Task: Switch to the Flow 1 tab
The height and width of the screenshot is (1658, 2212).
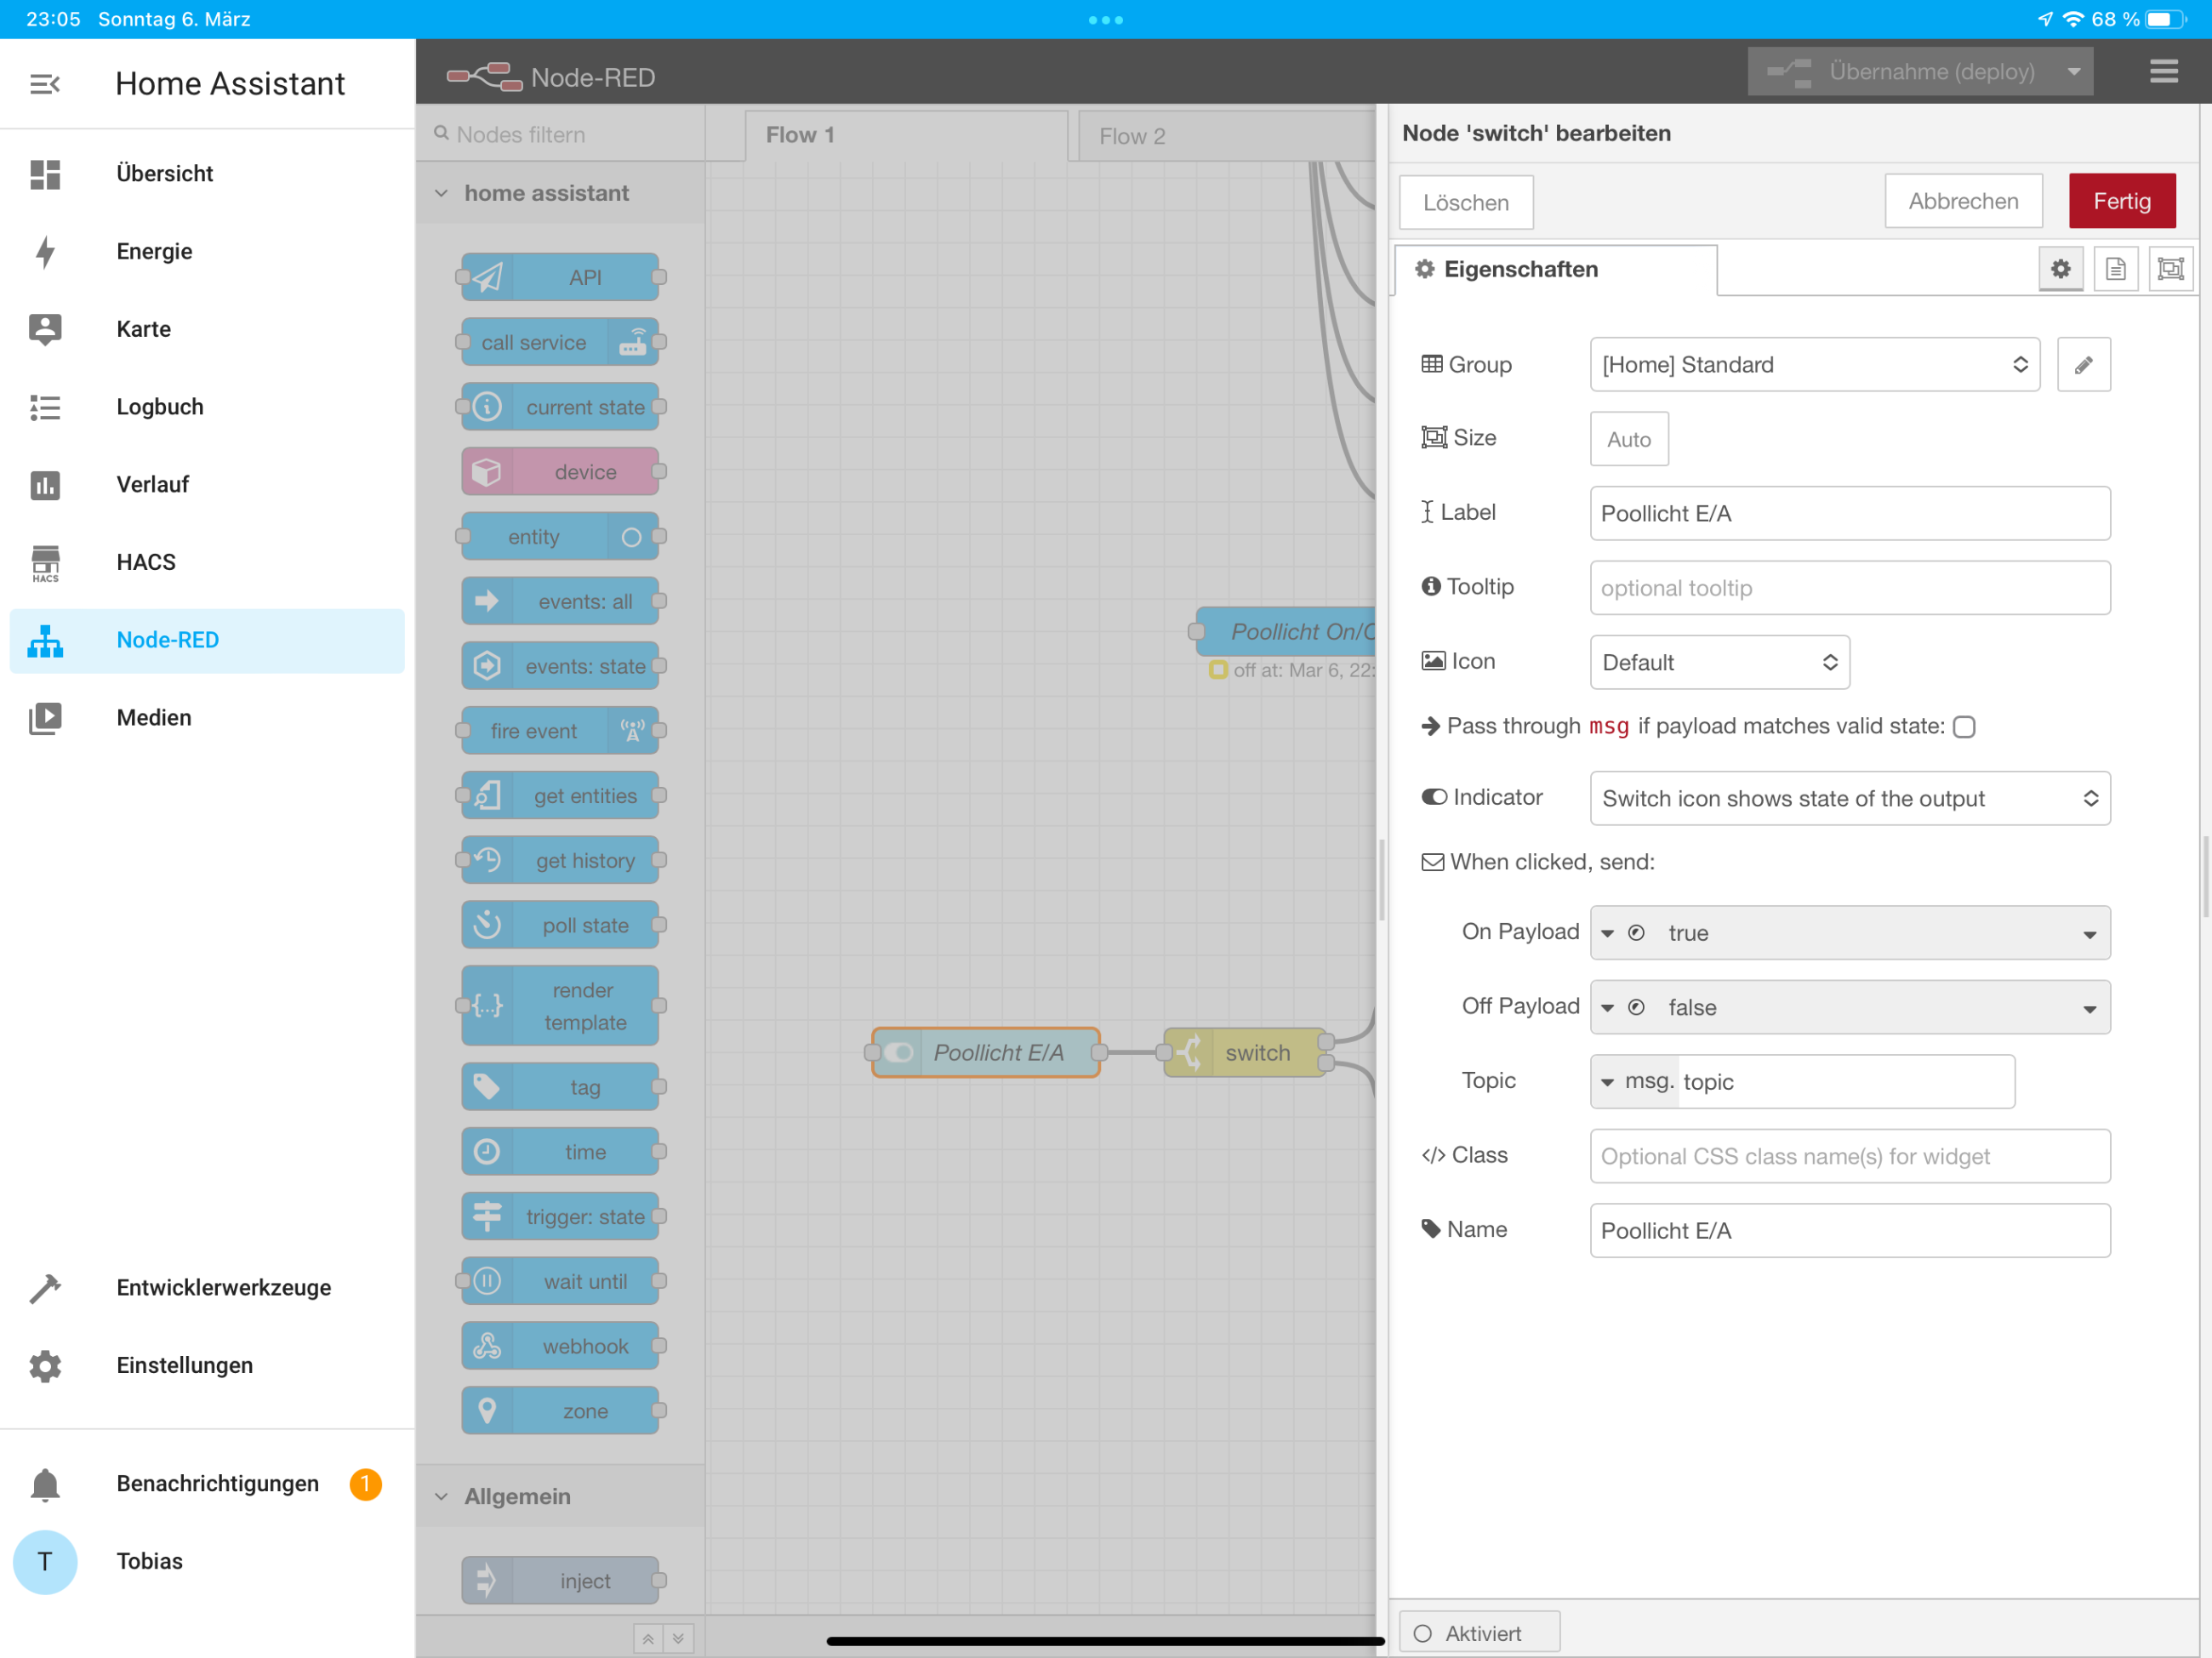Action: click(x=906, y=135)
